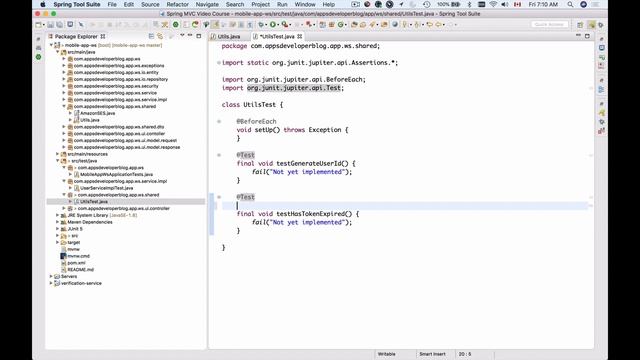Click the Wi-Fi status icon in menu bar
The width and height of the screenshot is (640, 360).
pyautogui.click(x=493, y=4)
